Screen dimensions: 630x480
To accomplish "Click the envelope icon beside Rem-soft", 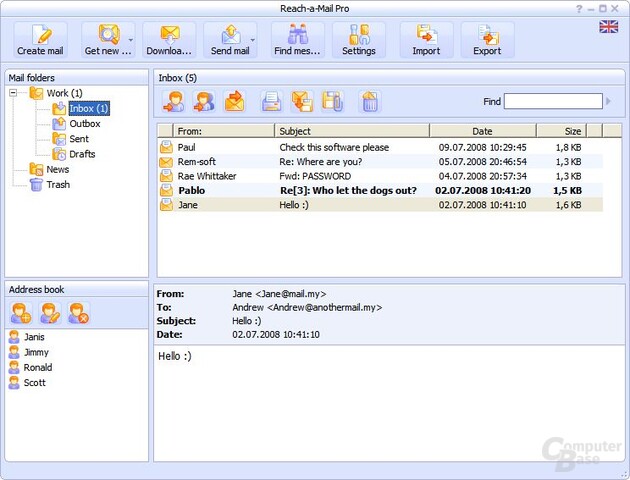I will (166, 162).
